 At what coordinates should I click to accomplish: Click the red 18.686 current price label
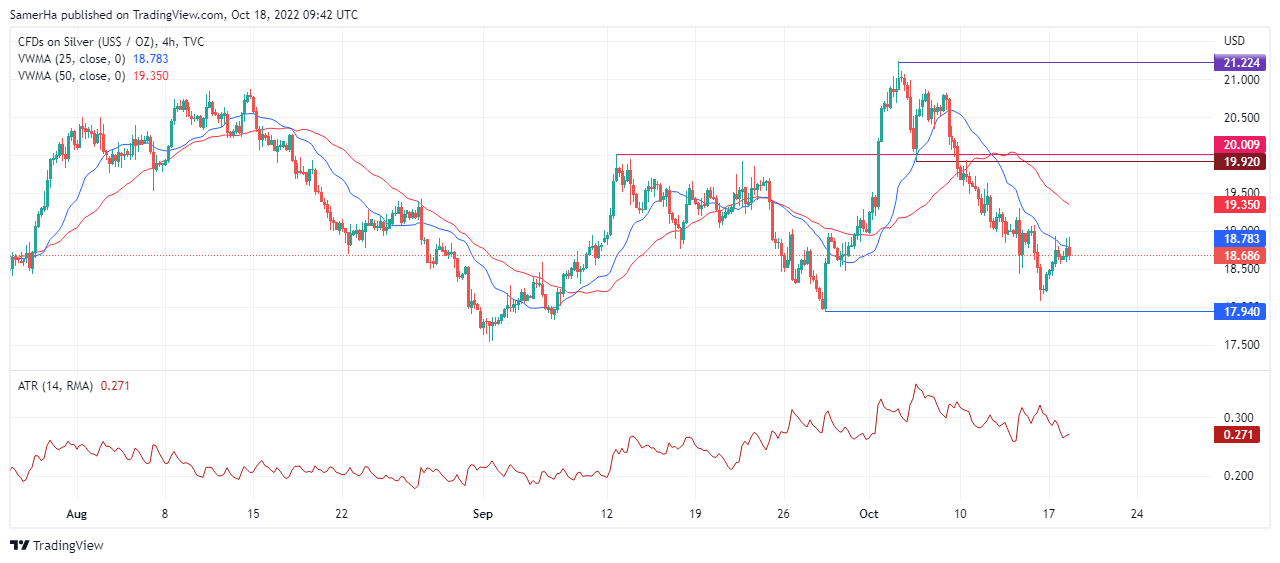pos(1238,256)
